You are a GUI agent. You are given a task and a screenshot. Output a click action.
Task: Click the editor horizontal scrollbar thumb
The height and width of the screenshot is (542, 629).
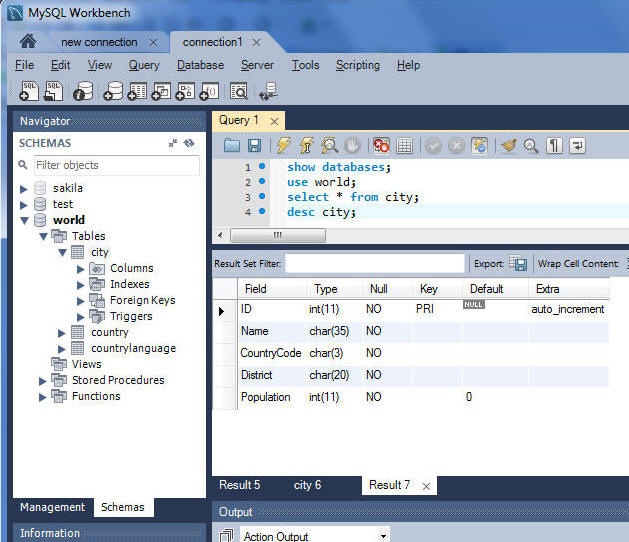[x=278, y=235]
